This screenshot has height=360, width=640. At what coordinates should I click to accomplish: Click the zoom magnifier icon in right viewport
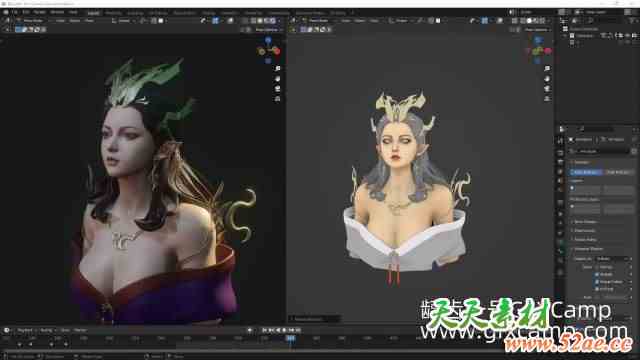click(547, 69)
